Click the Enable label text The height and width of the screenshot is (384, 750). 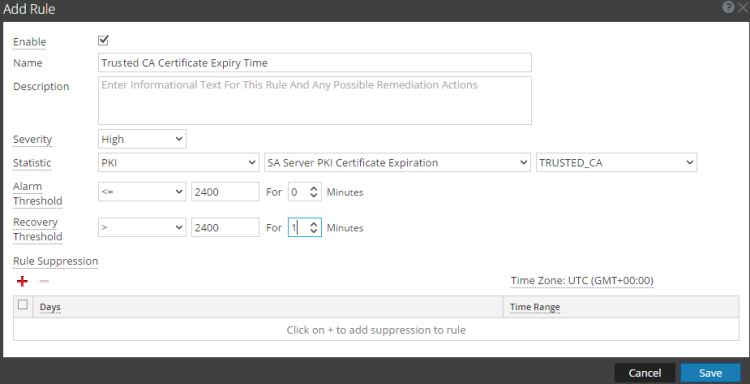30,42
